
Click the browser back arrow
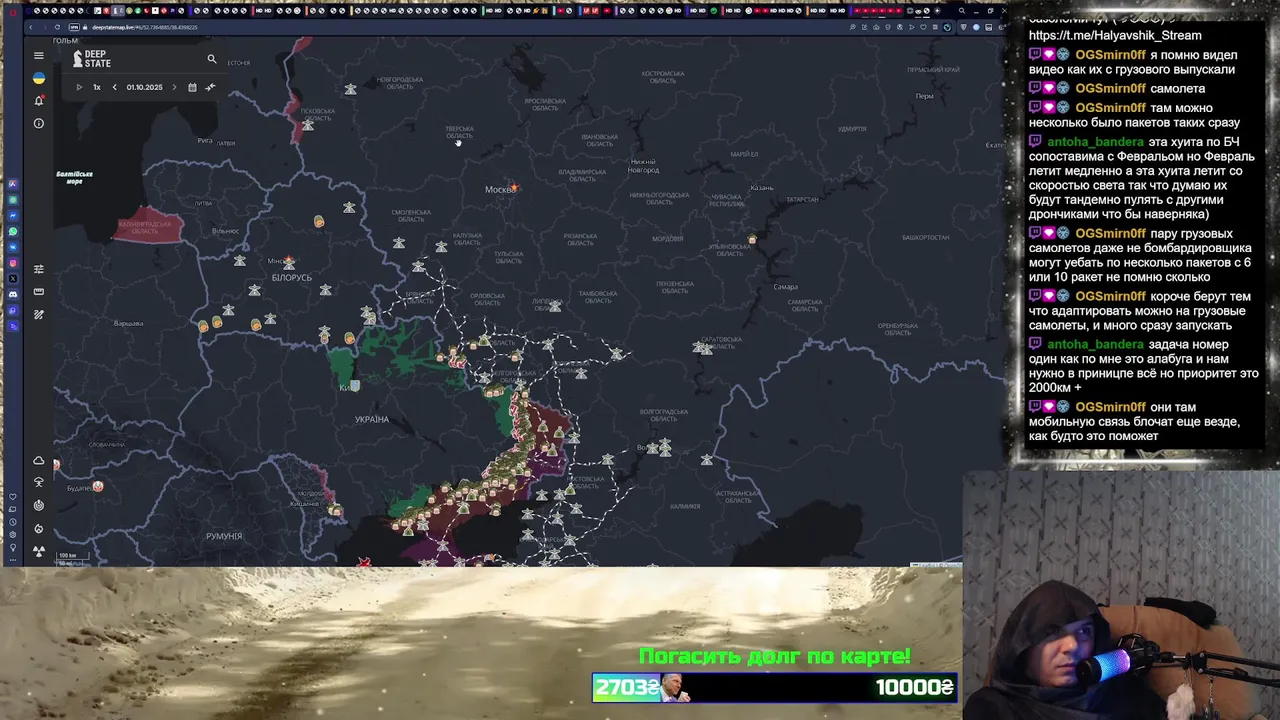[31, 27]
